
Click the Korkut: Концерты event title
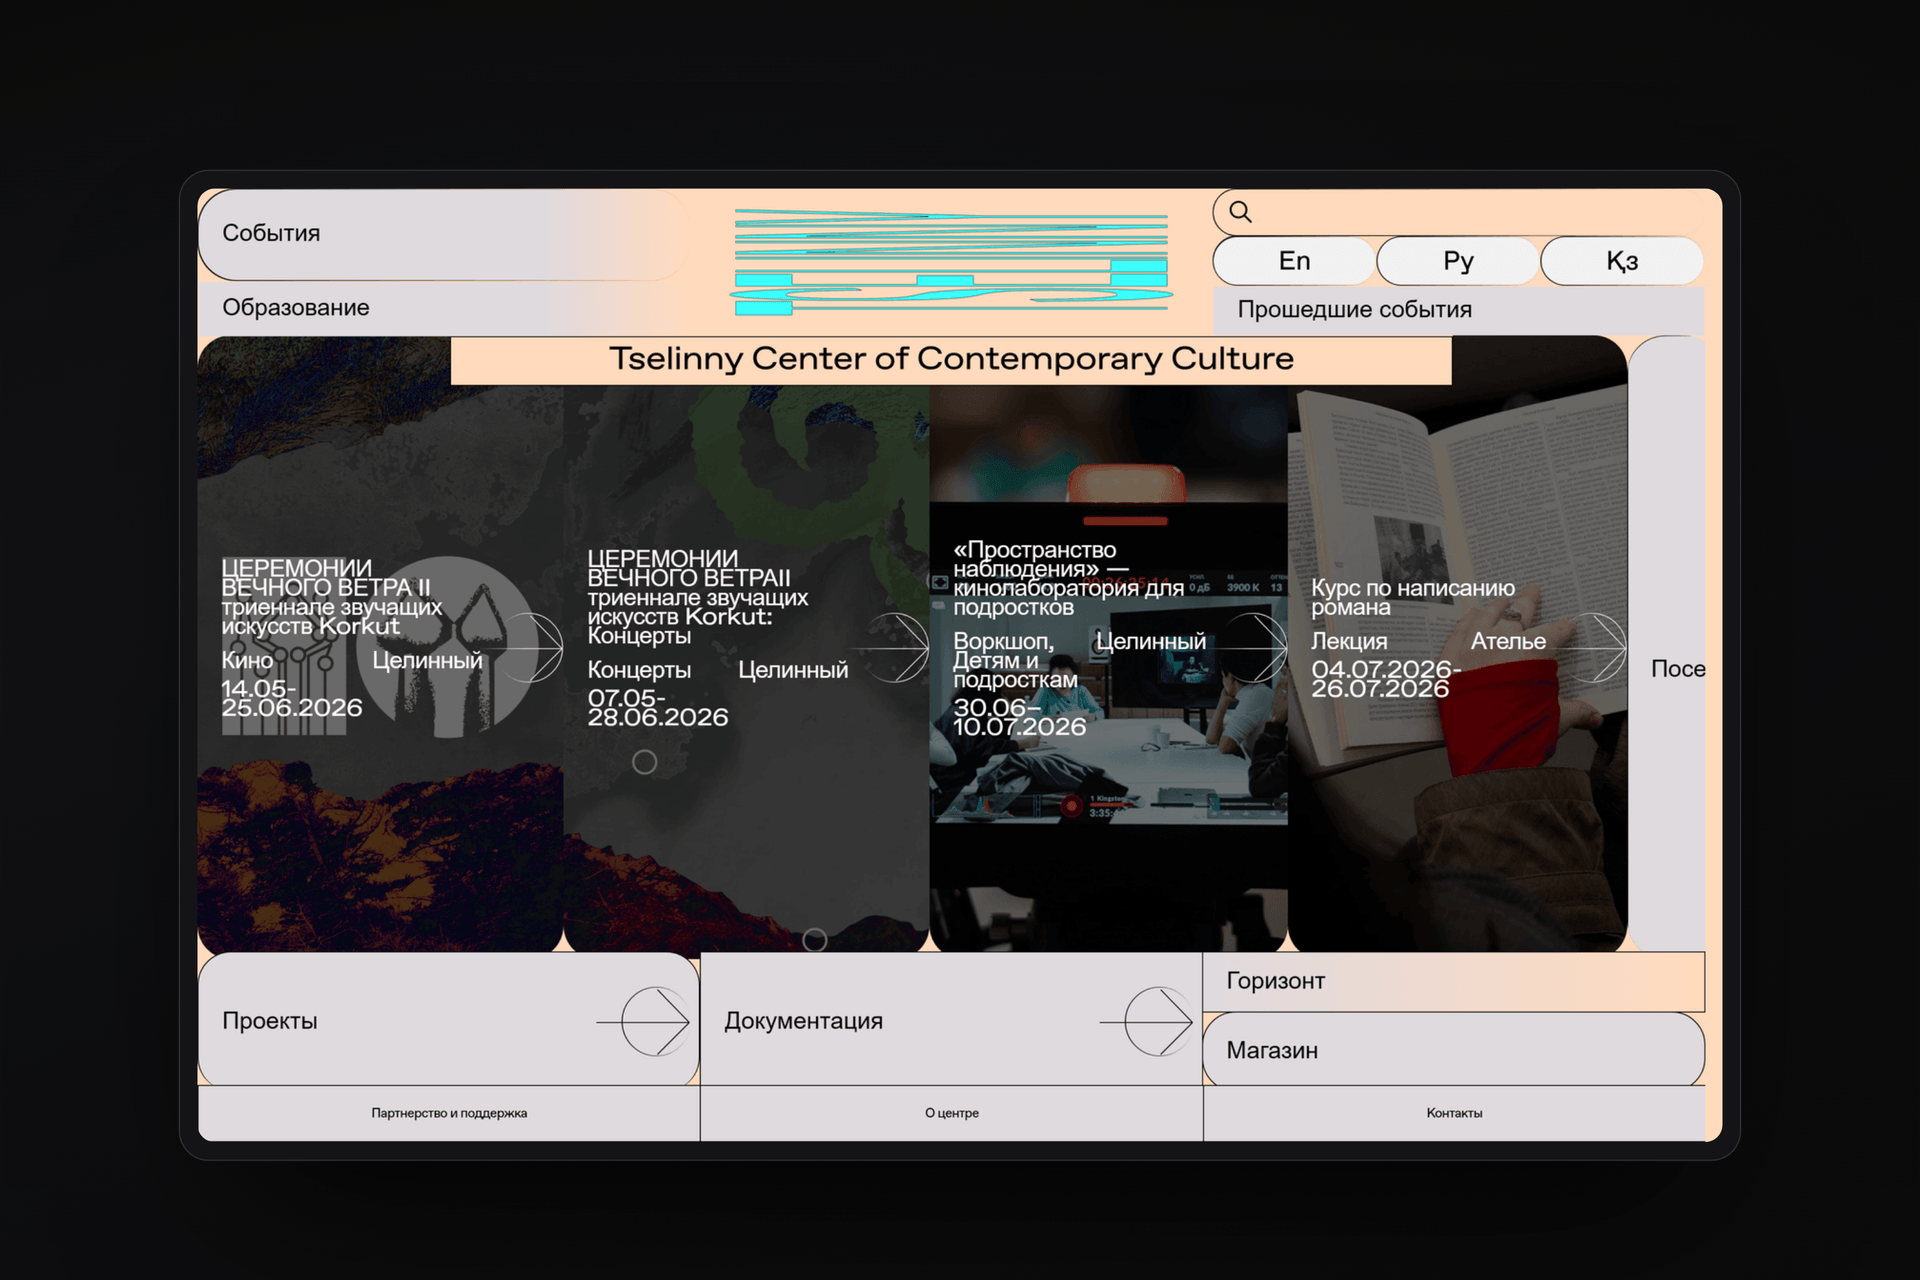[697, 597]
